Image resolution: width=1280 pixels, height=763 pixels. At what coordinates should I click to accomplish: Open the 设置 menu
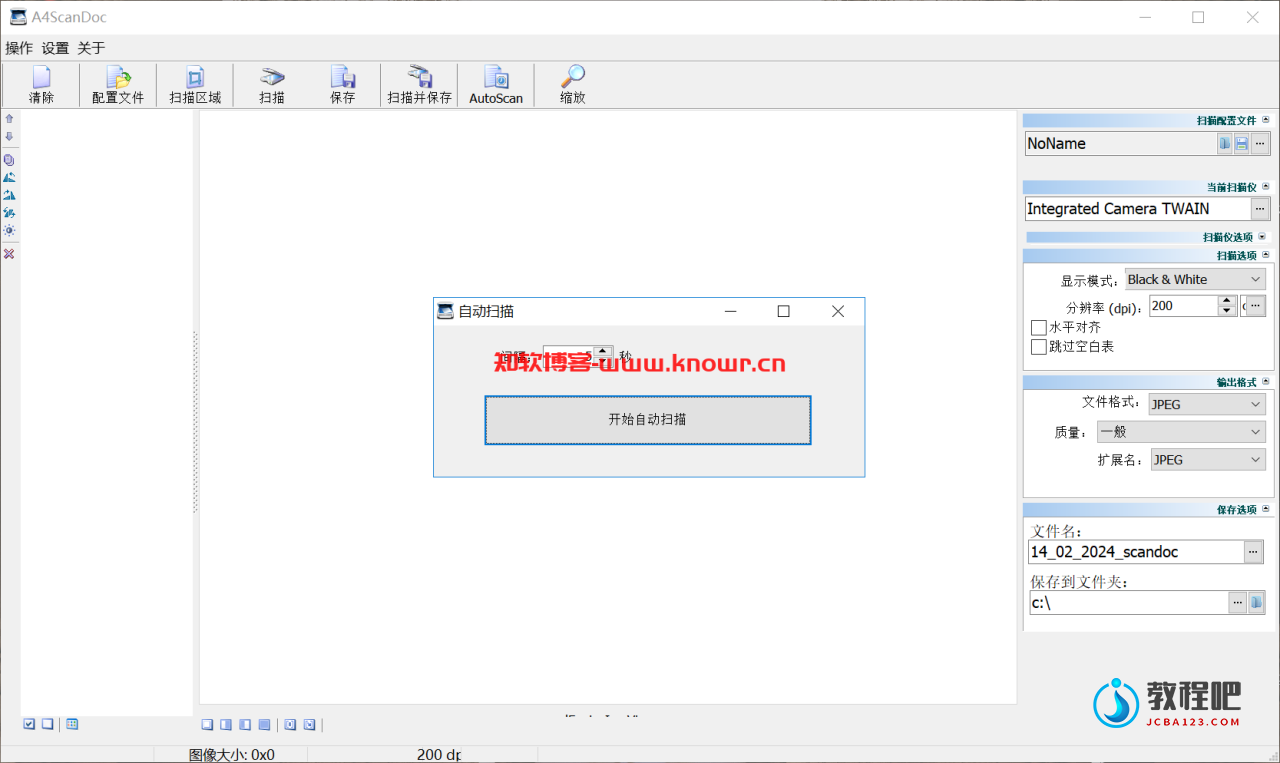(x=56, y=48)
